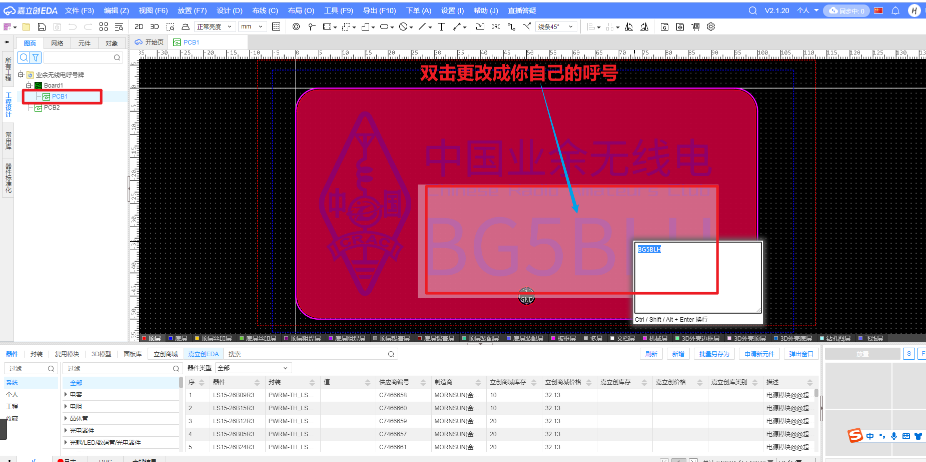Image resolution: width=926 pixels, height=462 pixels.
Task: Switch to 2D view mode
Action: 139,27
